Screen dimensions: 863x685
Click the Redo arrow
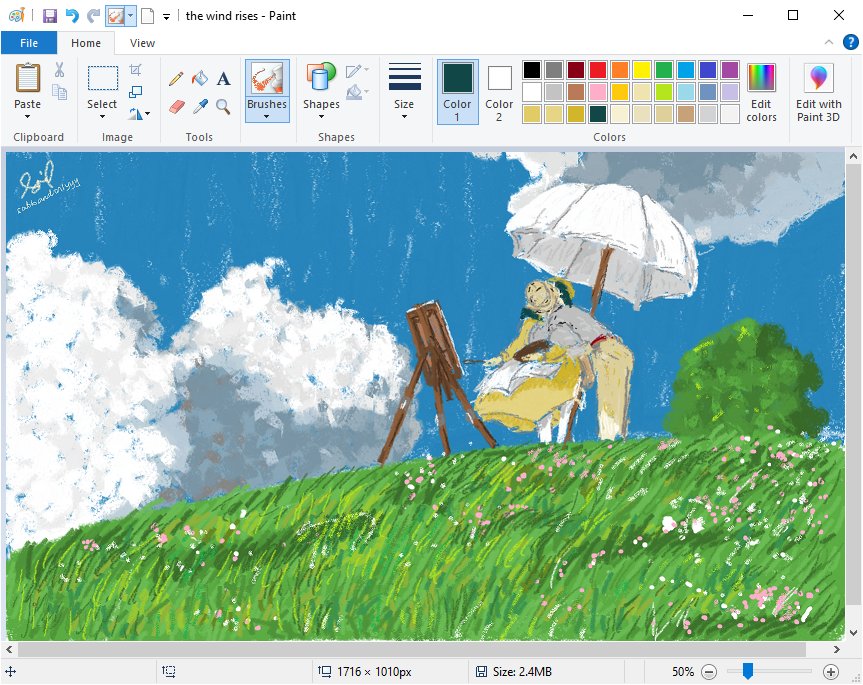(94, 15)
